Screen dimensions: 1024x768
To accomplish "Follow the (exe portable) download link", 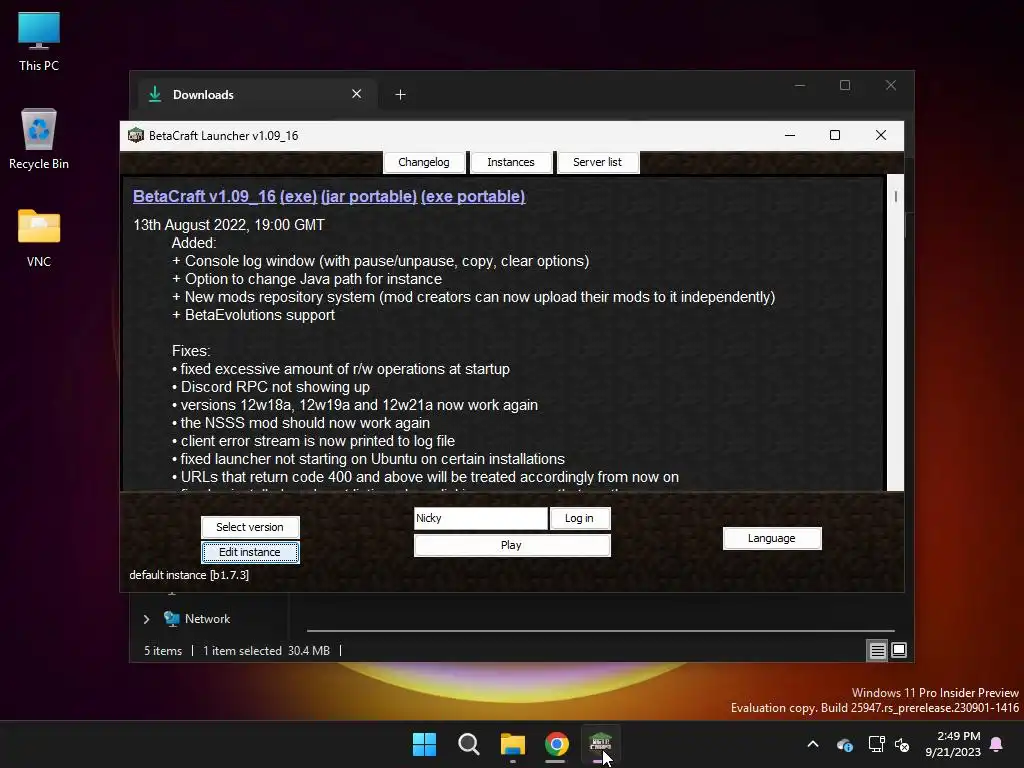I will 473,197.
